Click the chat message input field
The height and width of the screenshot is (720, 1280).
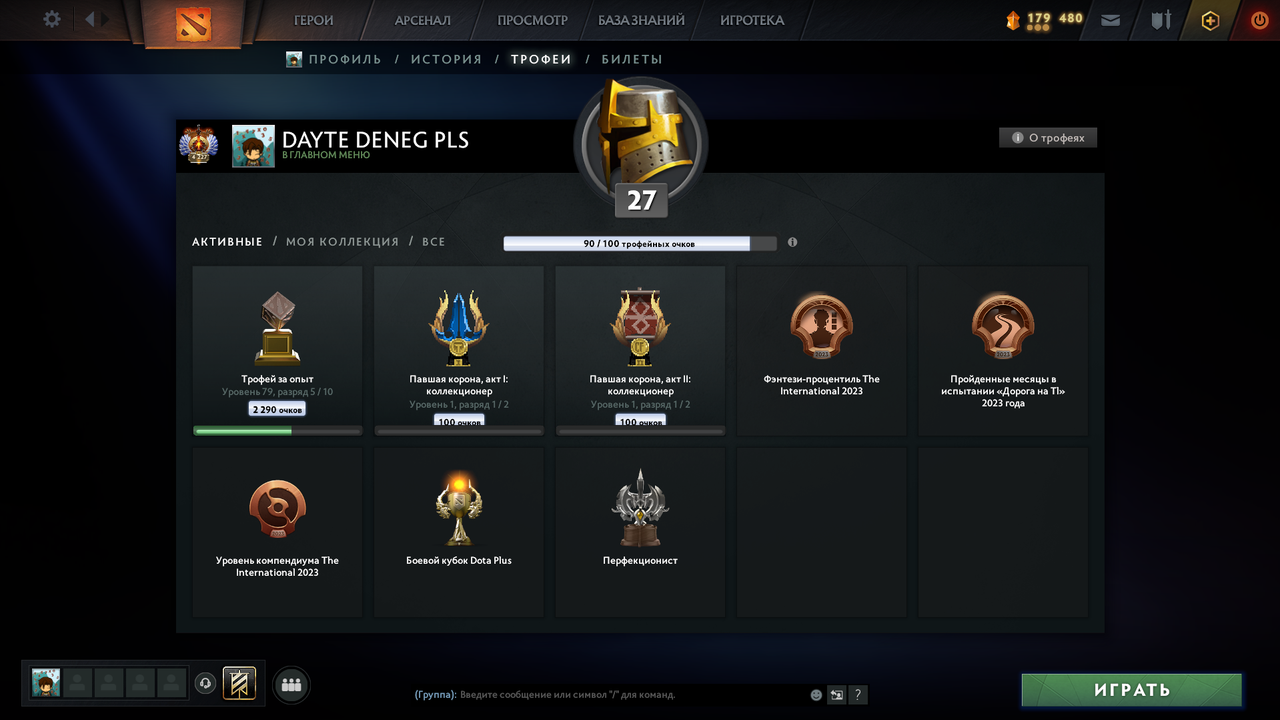[x=609, y=694]
